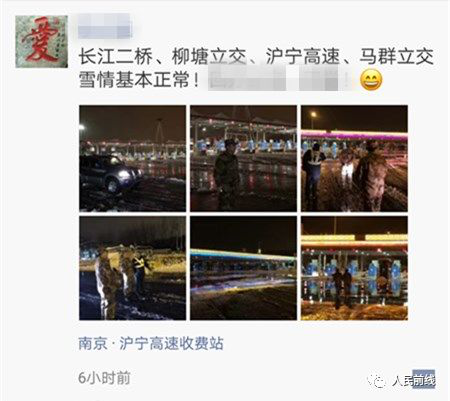Open the photo of the SUV with headlights
This screenshot has width=450, height=401.
click(132, 158)
